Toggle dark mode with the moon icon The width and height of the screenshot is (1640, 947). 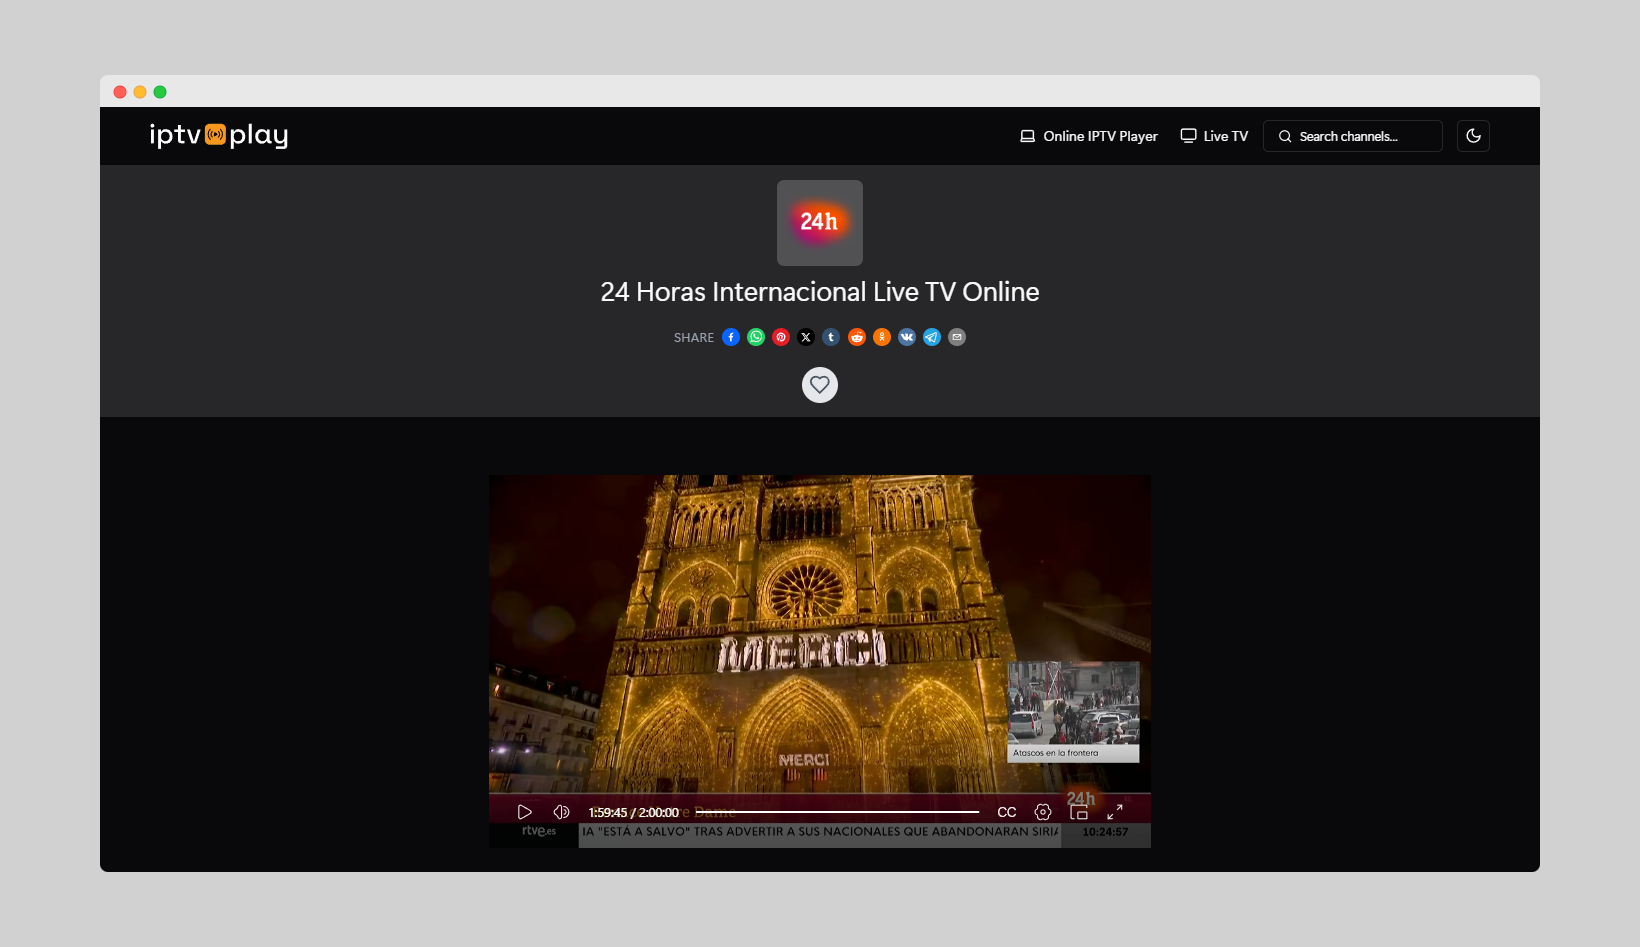tap(1472, 136)
